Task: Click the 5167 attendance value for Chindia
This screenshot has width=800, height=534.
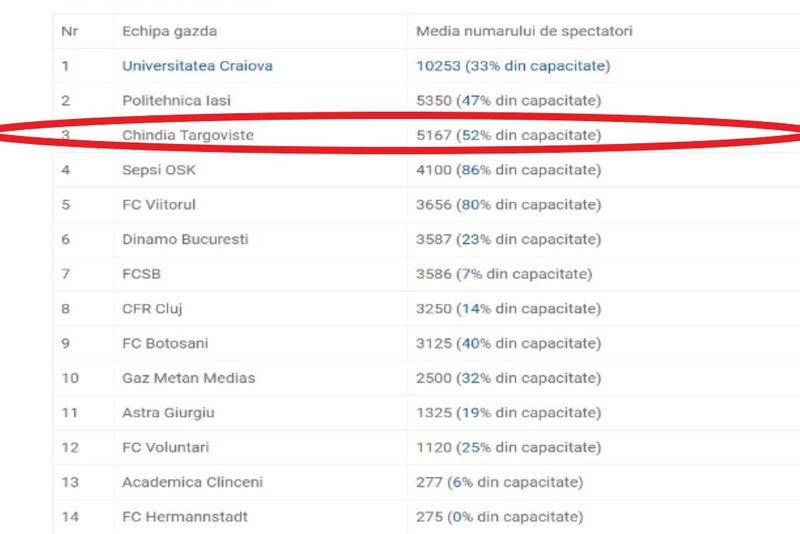Action: (435, 135)
